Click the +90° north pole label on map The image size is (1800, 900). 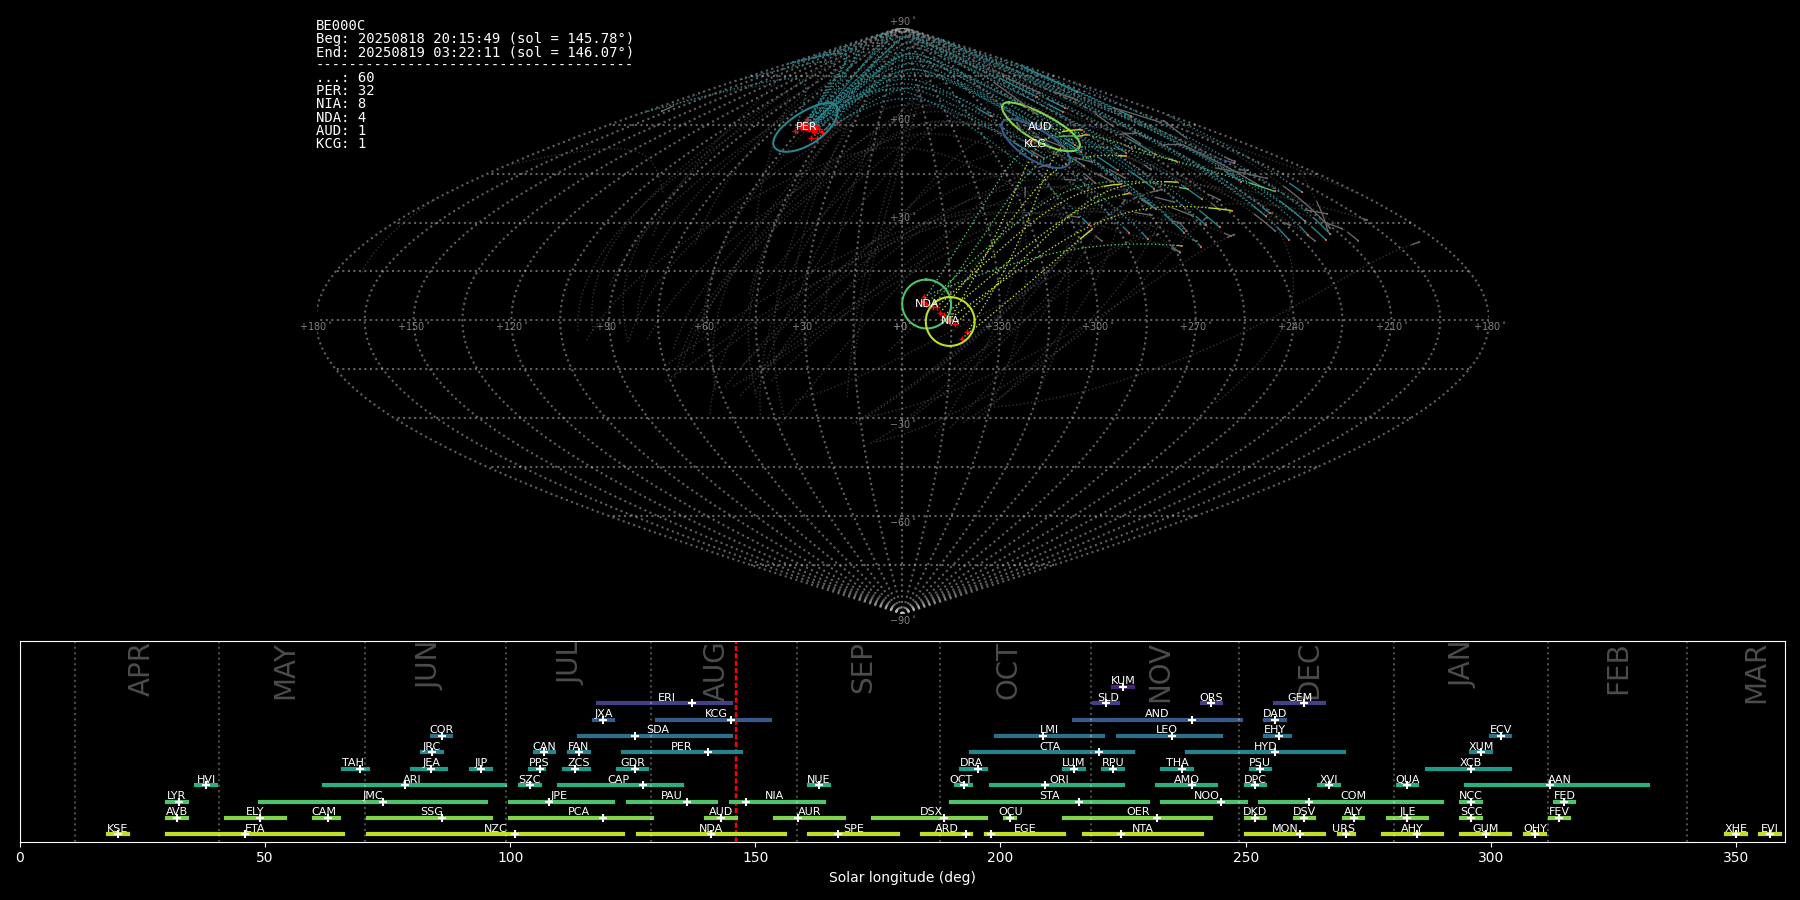pyautogui.click(x=902, y=21)
